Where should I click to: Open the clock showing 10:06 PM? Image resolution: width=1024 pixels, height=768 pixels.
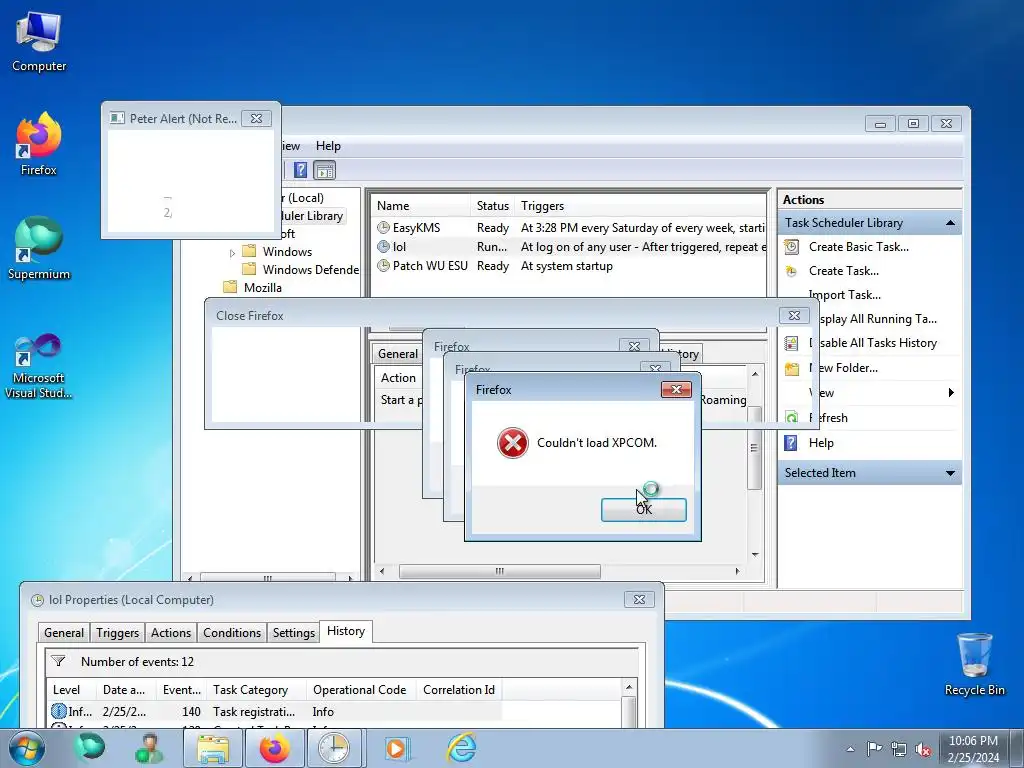[973, 749]
